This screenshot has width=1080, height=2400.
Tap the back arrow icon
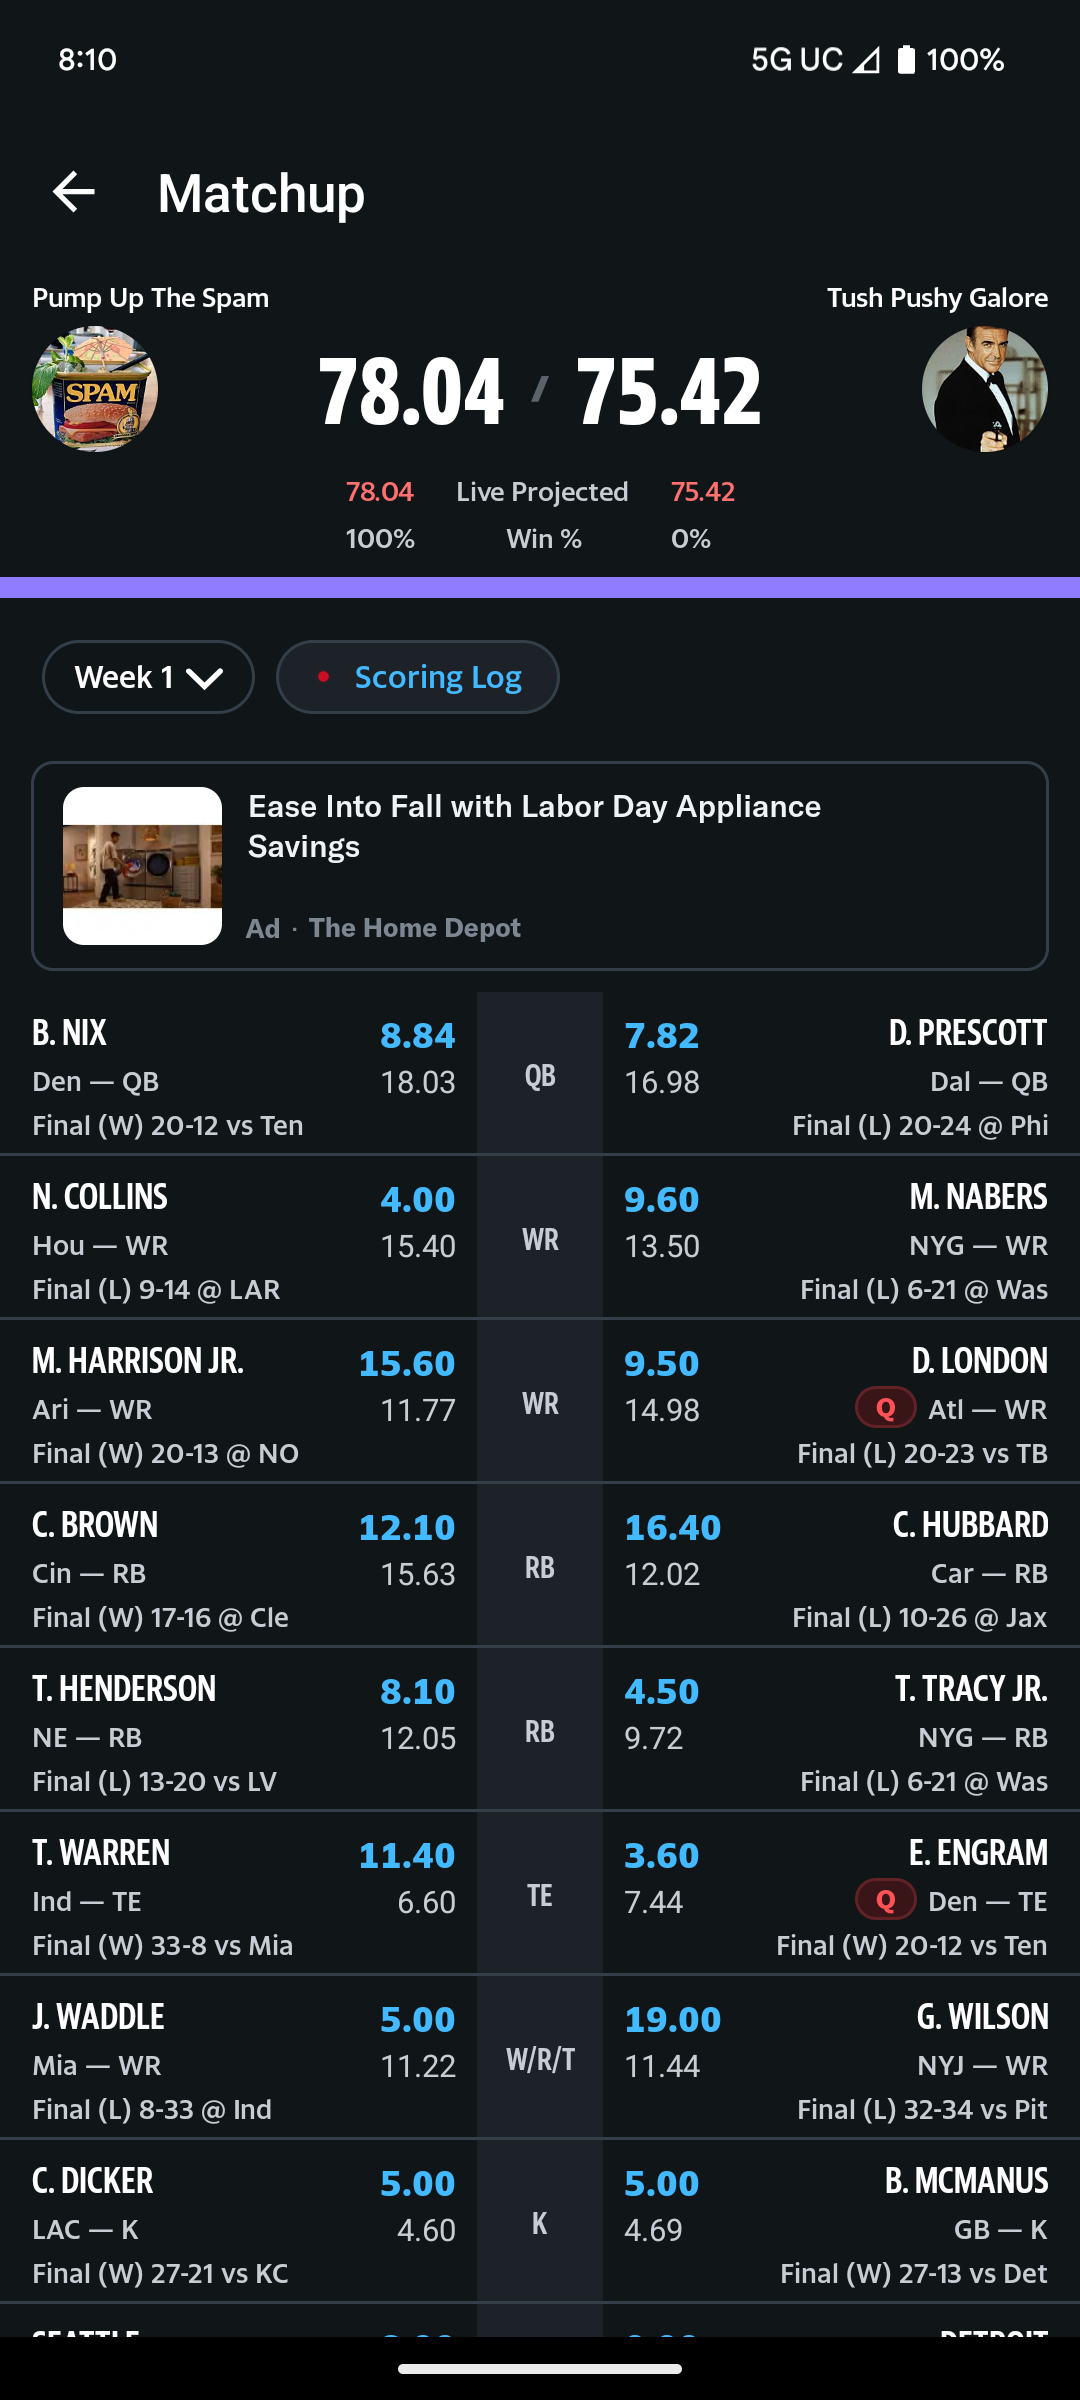pyautogui.click(x=74, y=192)
